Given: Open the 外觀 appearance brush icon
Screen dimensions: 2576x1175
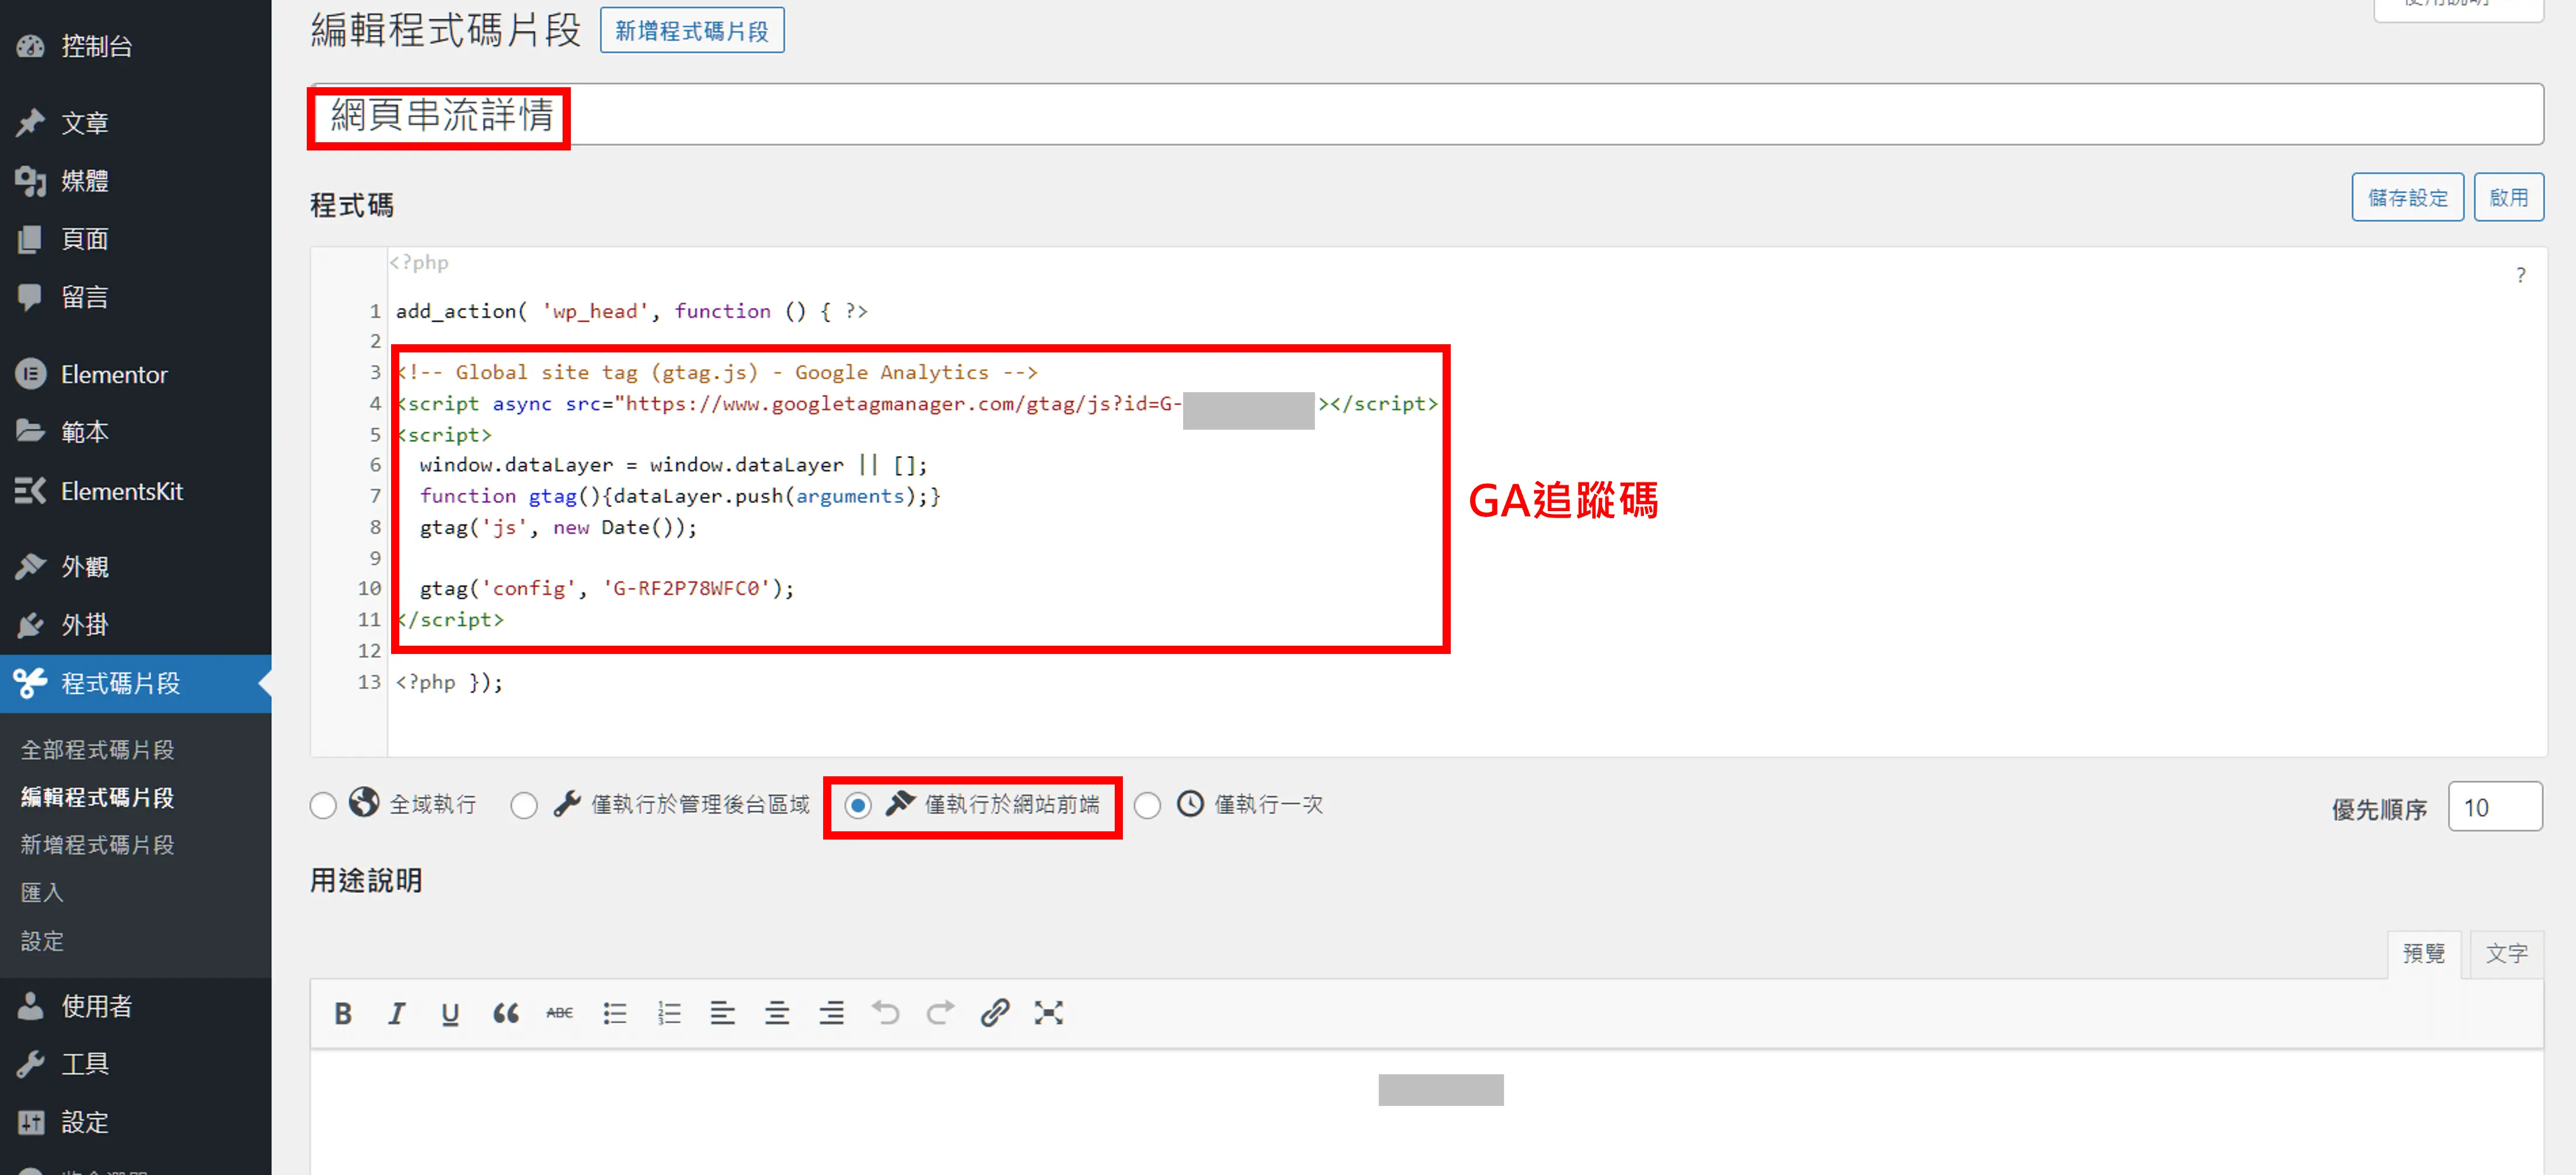Looking at the screenshot, I should pos(31,567).
